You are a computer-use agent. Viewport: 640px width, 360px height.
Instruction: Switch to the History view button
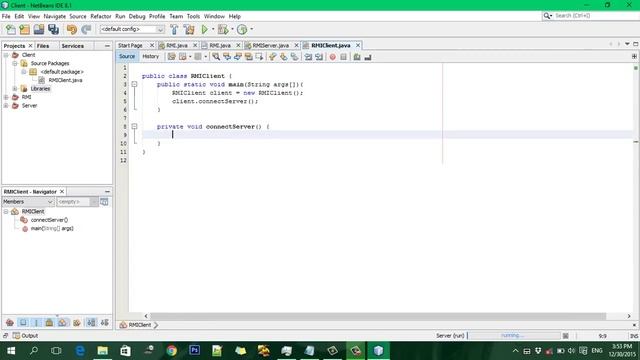[x=150, y=56]
